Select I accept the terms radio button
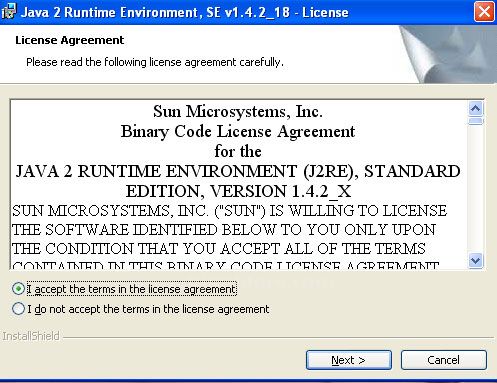The image size is (497, 383). pos(18,289)
